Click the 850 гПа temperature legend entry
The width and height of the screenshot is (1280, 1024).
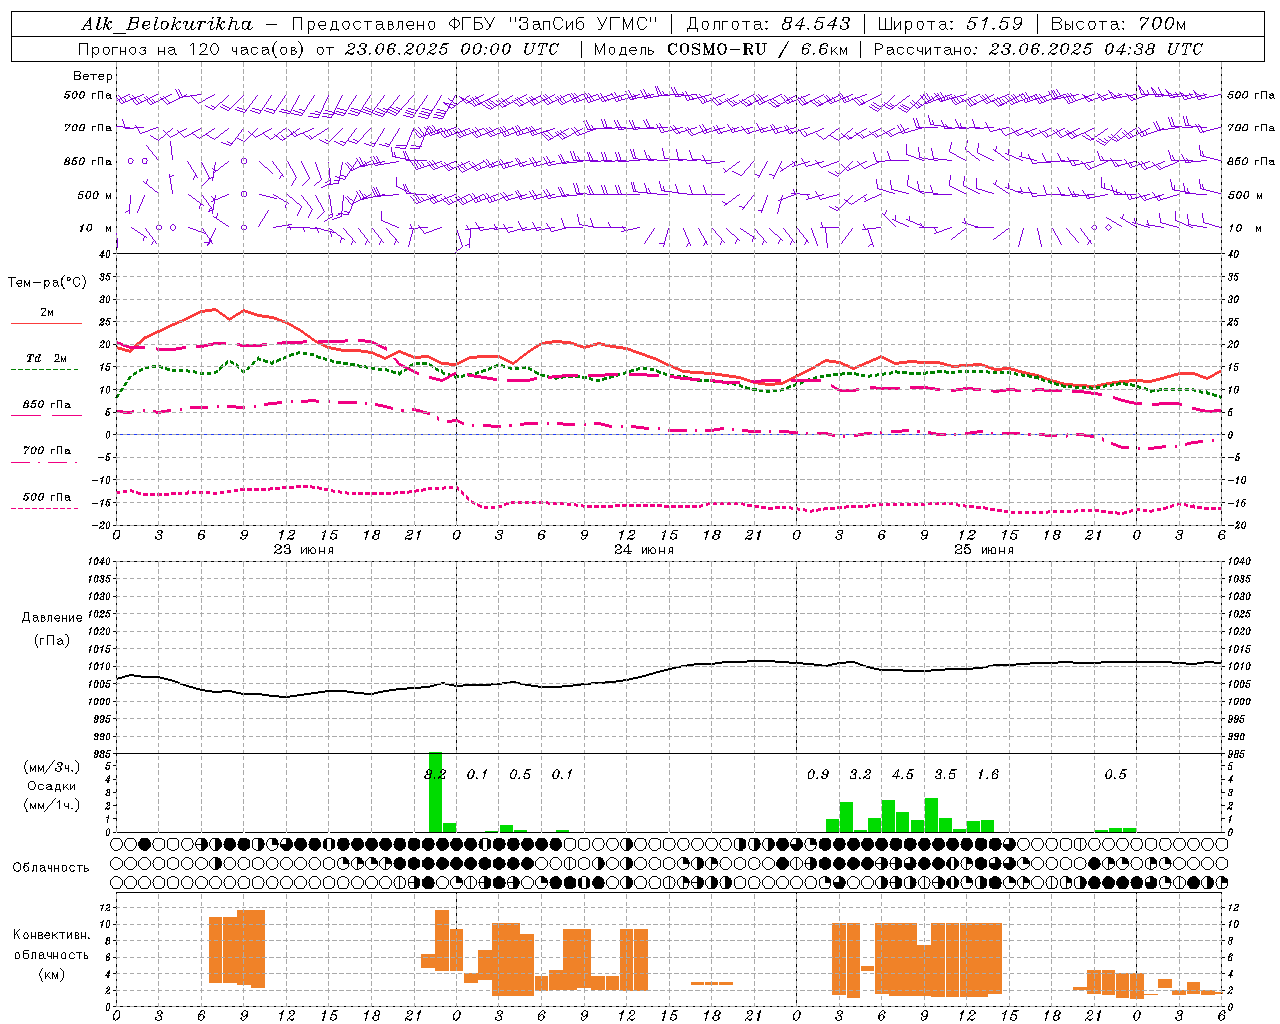tap(46, 405)
